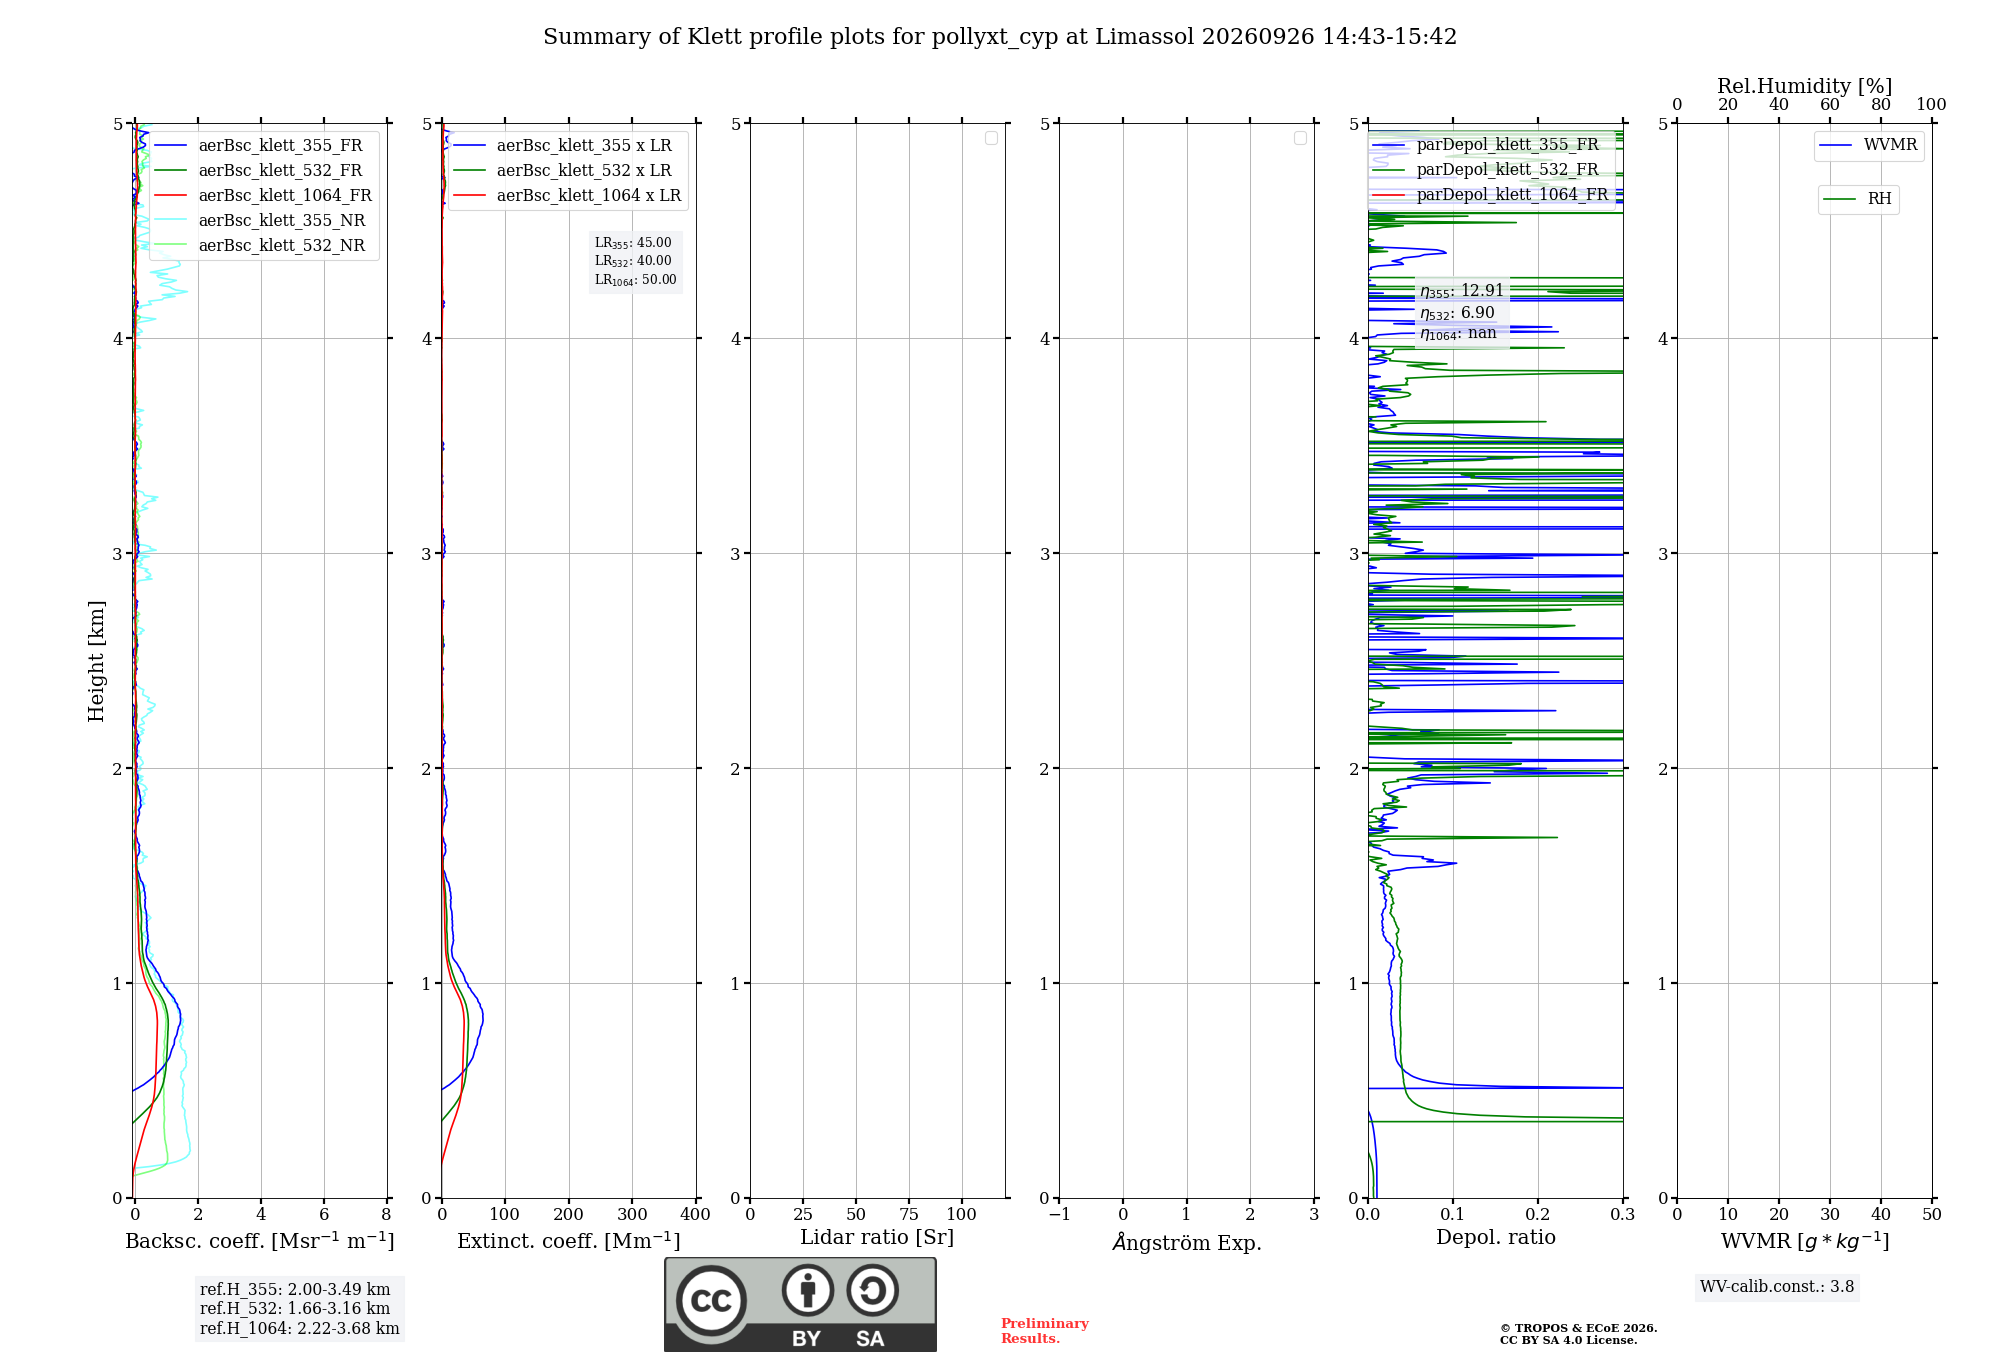2000x1360 pixels.
Task: Click the CC BY SA 4.0 License text
Action: coord(1569,1340)
